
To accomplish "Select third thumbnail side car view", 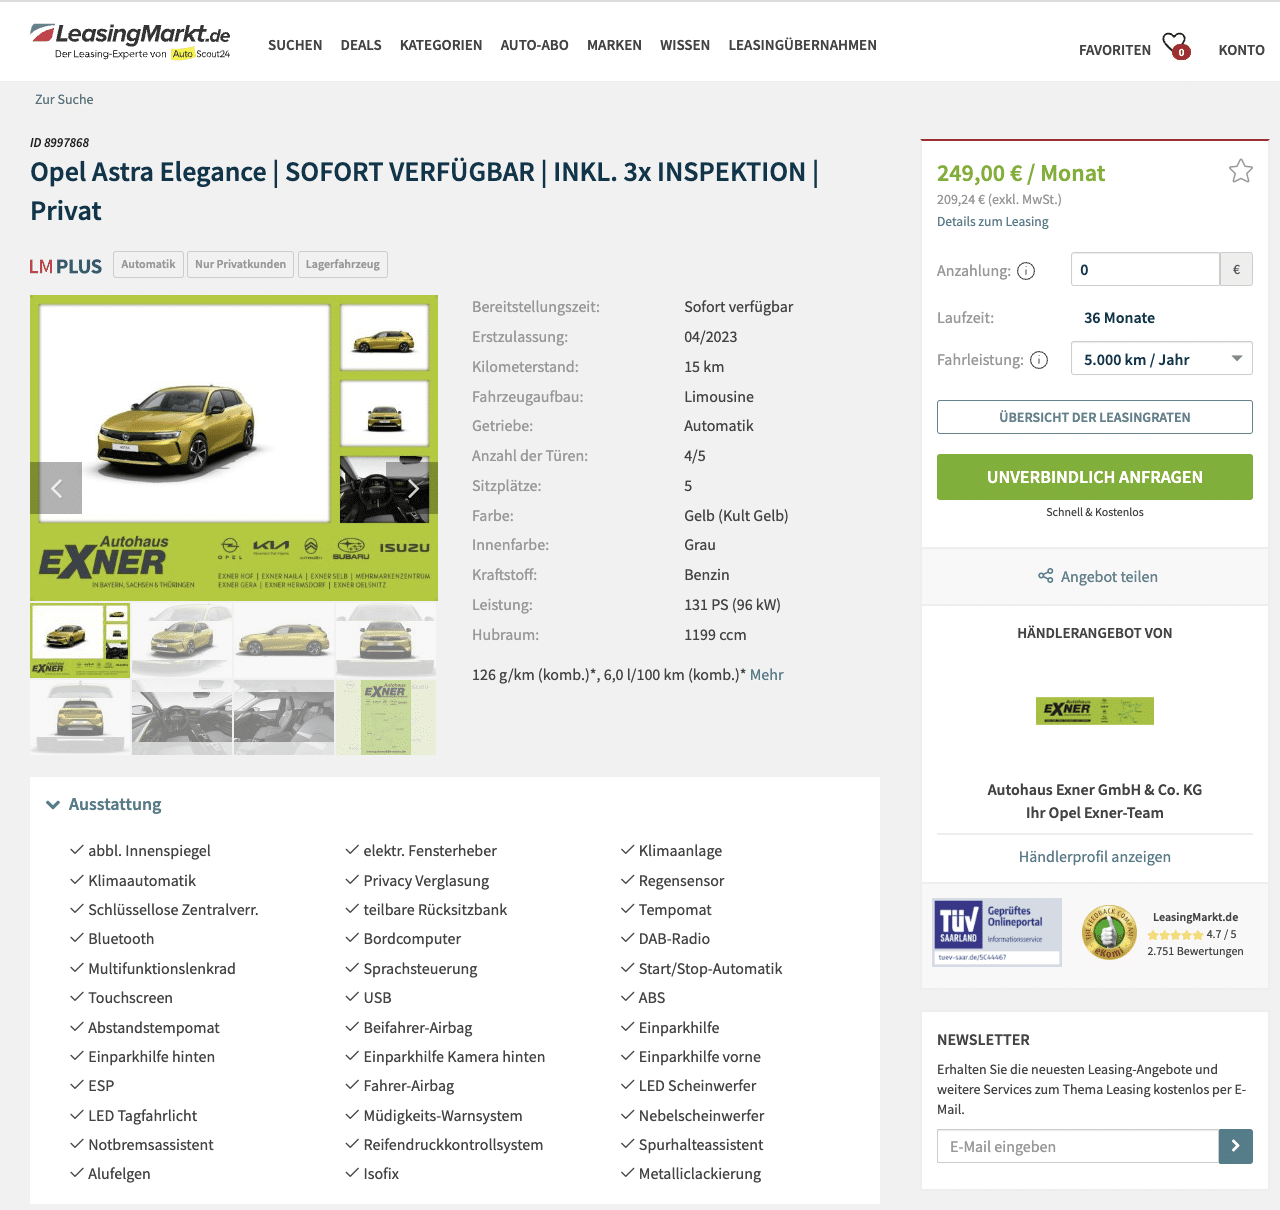I will click(x=284, y=640).
